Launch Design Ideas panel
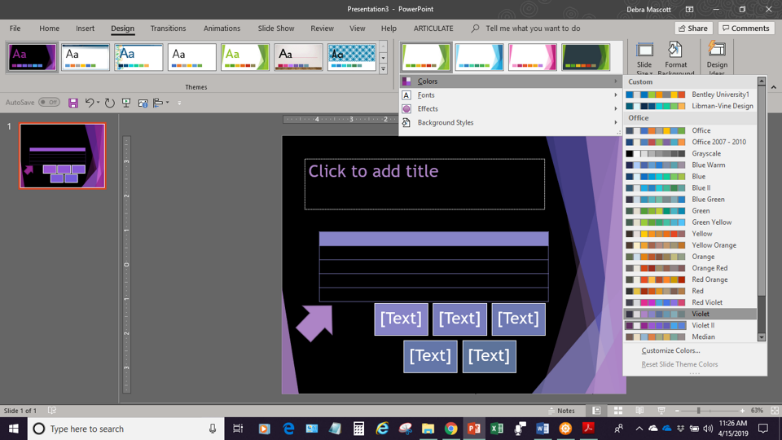This screenshot has width=782, height=440. [717, 57]
